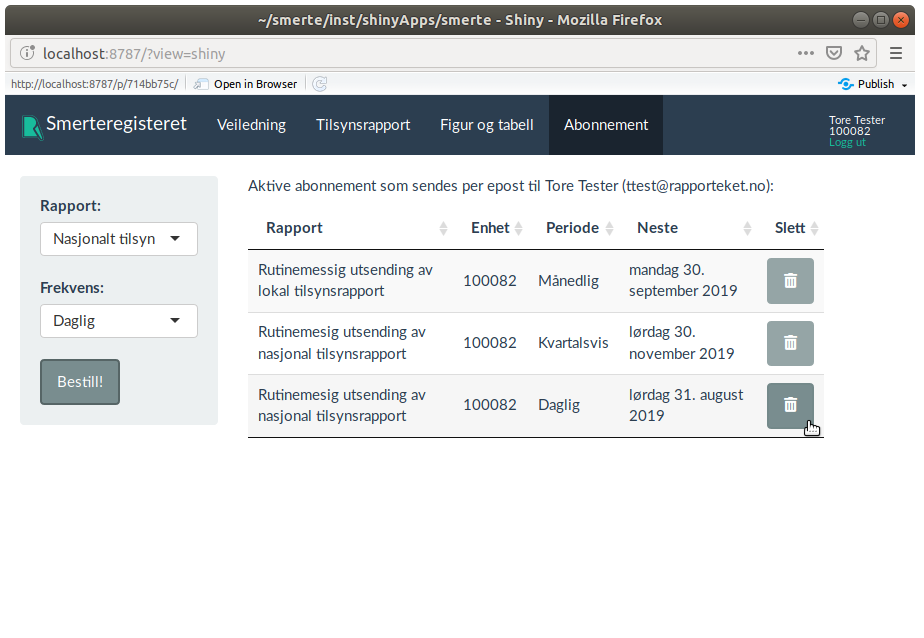Click 'lørdag 30. november 2019' cell
Image resolution: width=924 pixels, height=638 pixels.
[688, 343]
